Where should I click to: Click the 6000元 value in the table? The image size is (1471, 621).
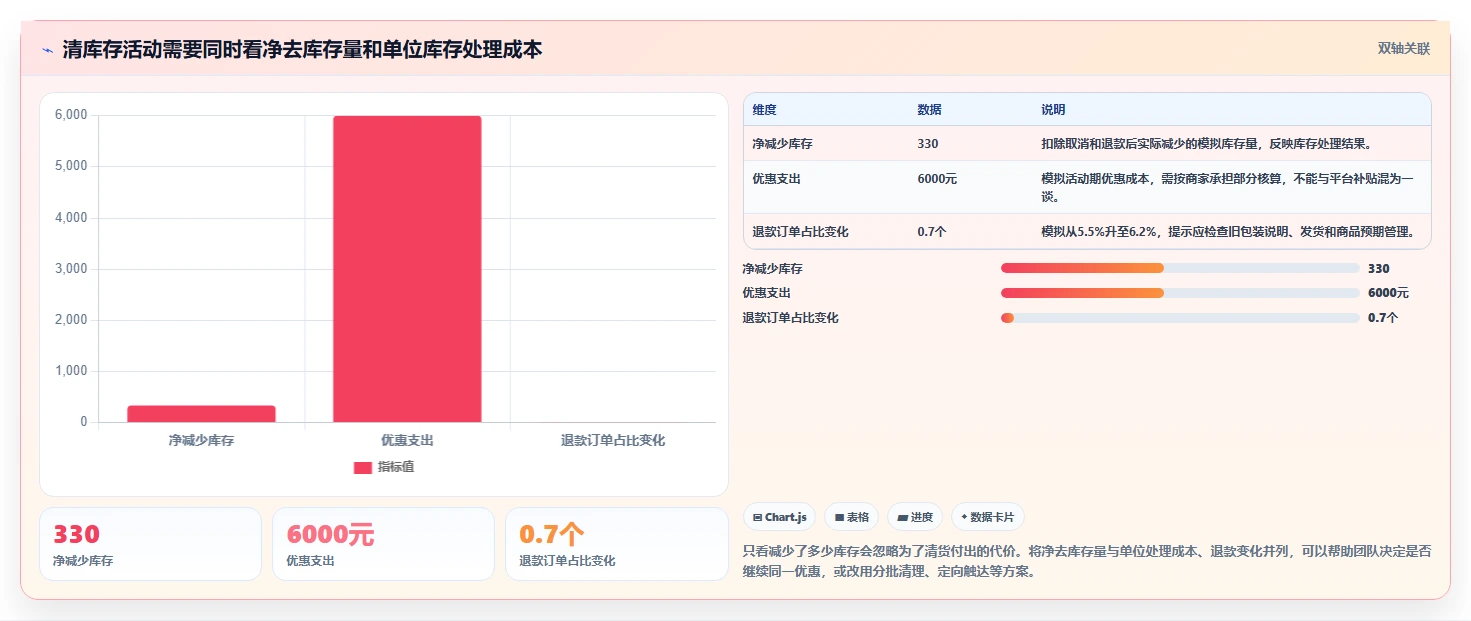coord(937,179)
